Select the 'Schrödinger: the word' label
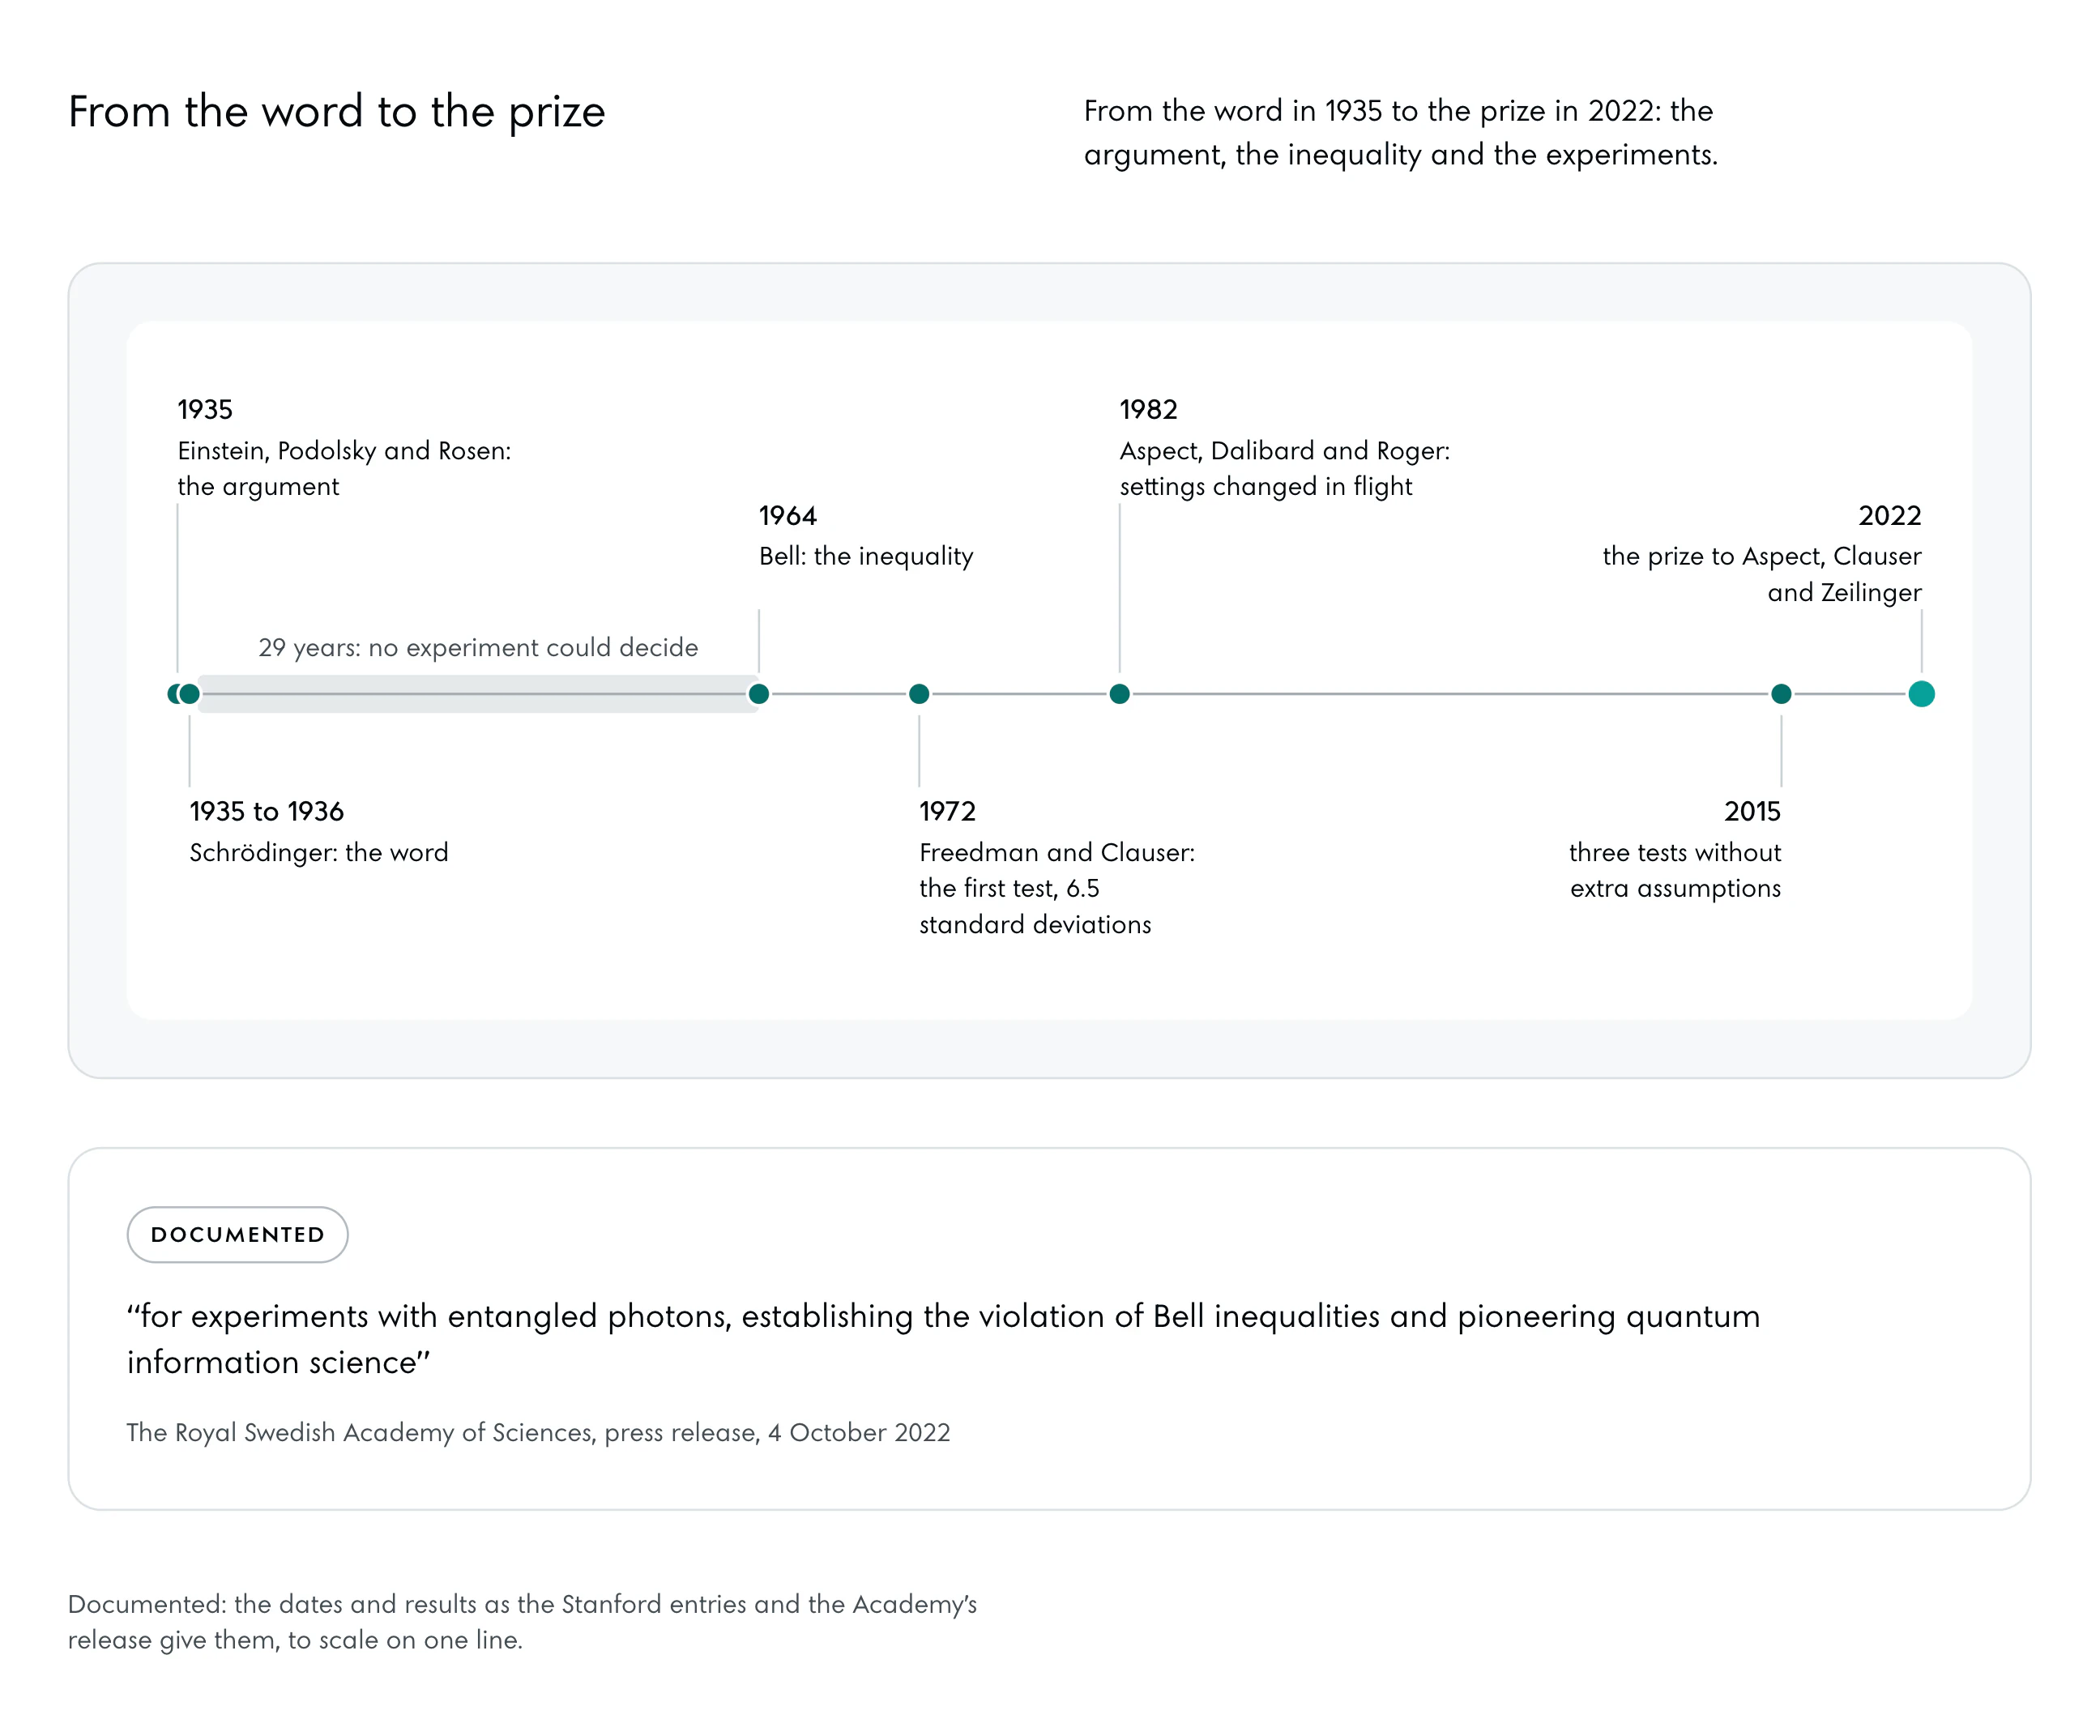This screenshot has width=2100, height=1736. point(319,852)
